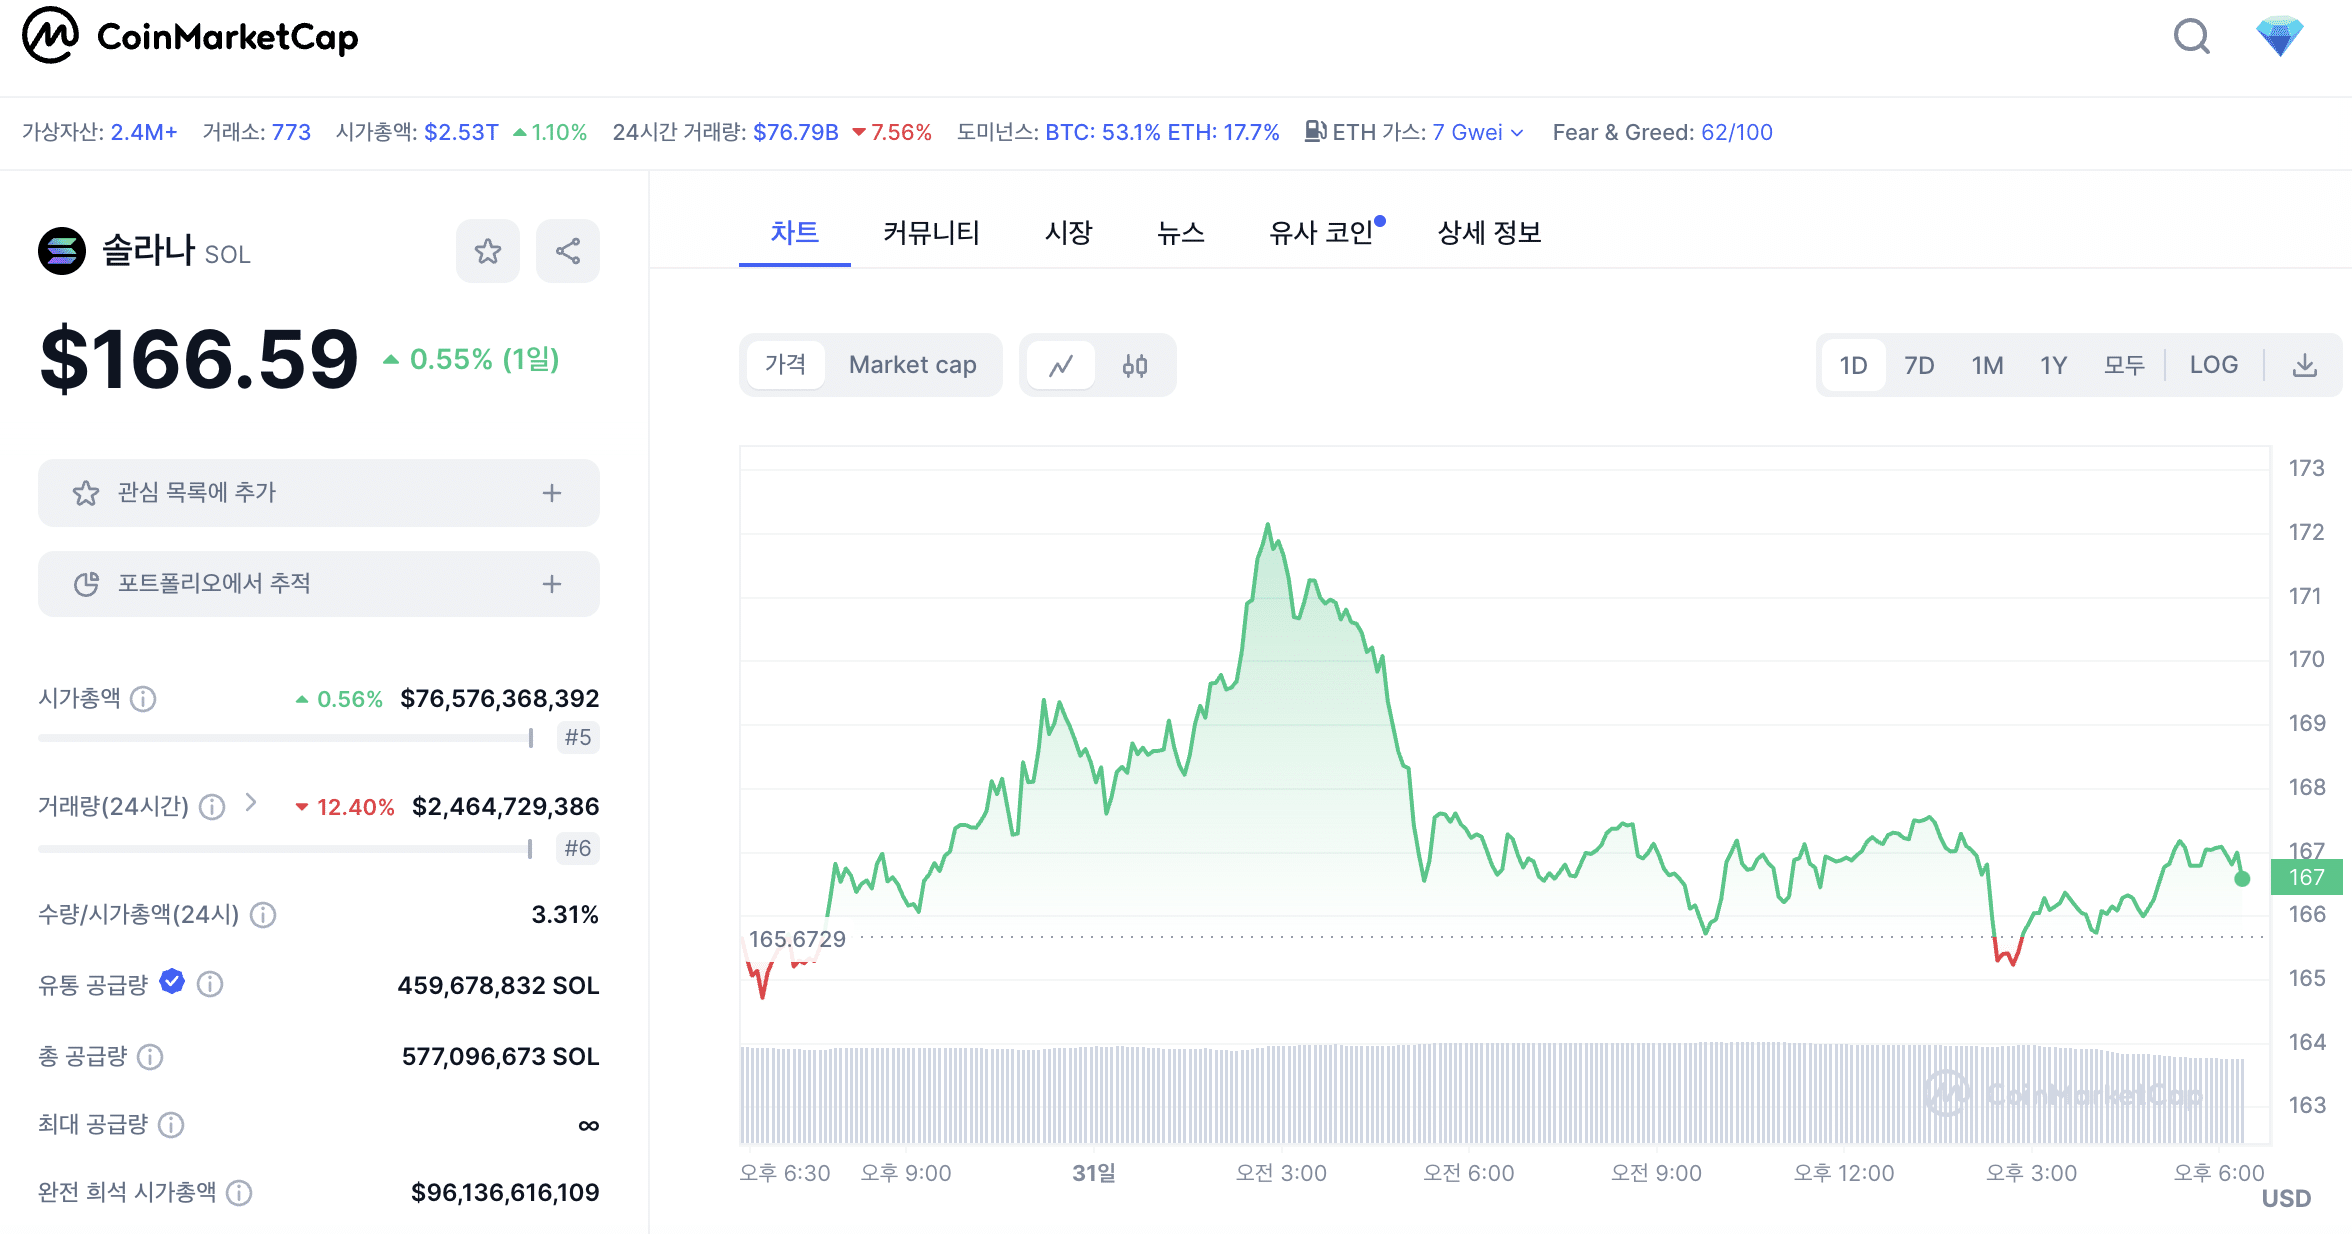
Task: Click the $2,464,729,386 volume value
Action: point(506,807)
